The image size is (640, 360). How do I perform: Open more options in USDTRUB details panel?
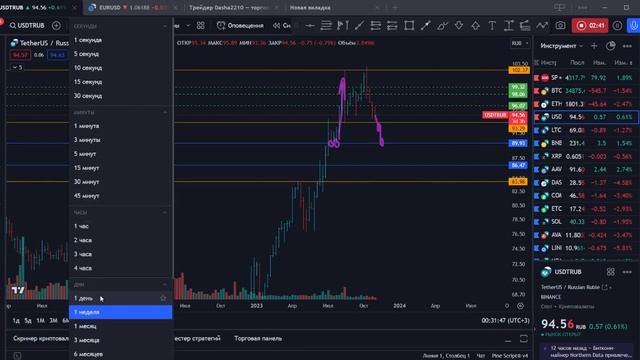click(x=627, y=272)
